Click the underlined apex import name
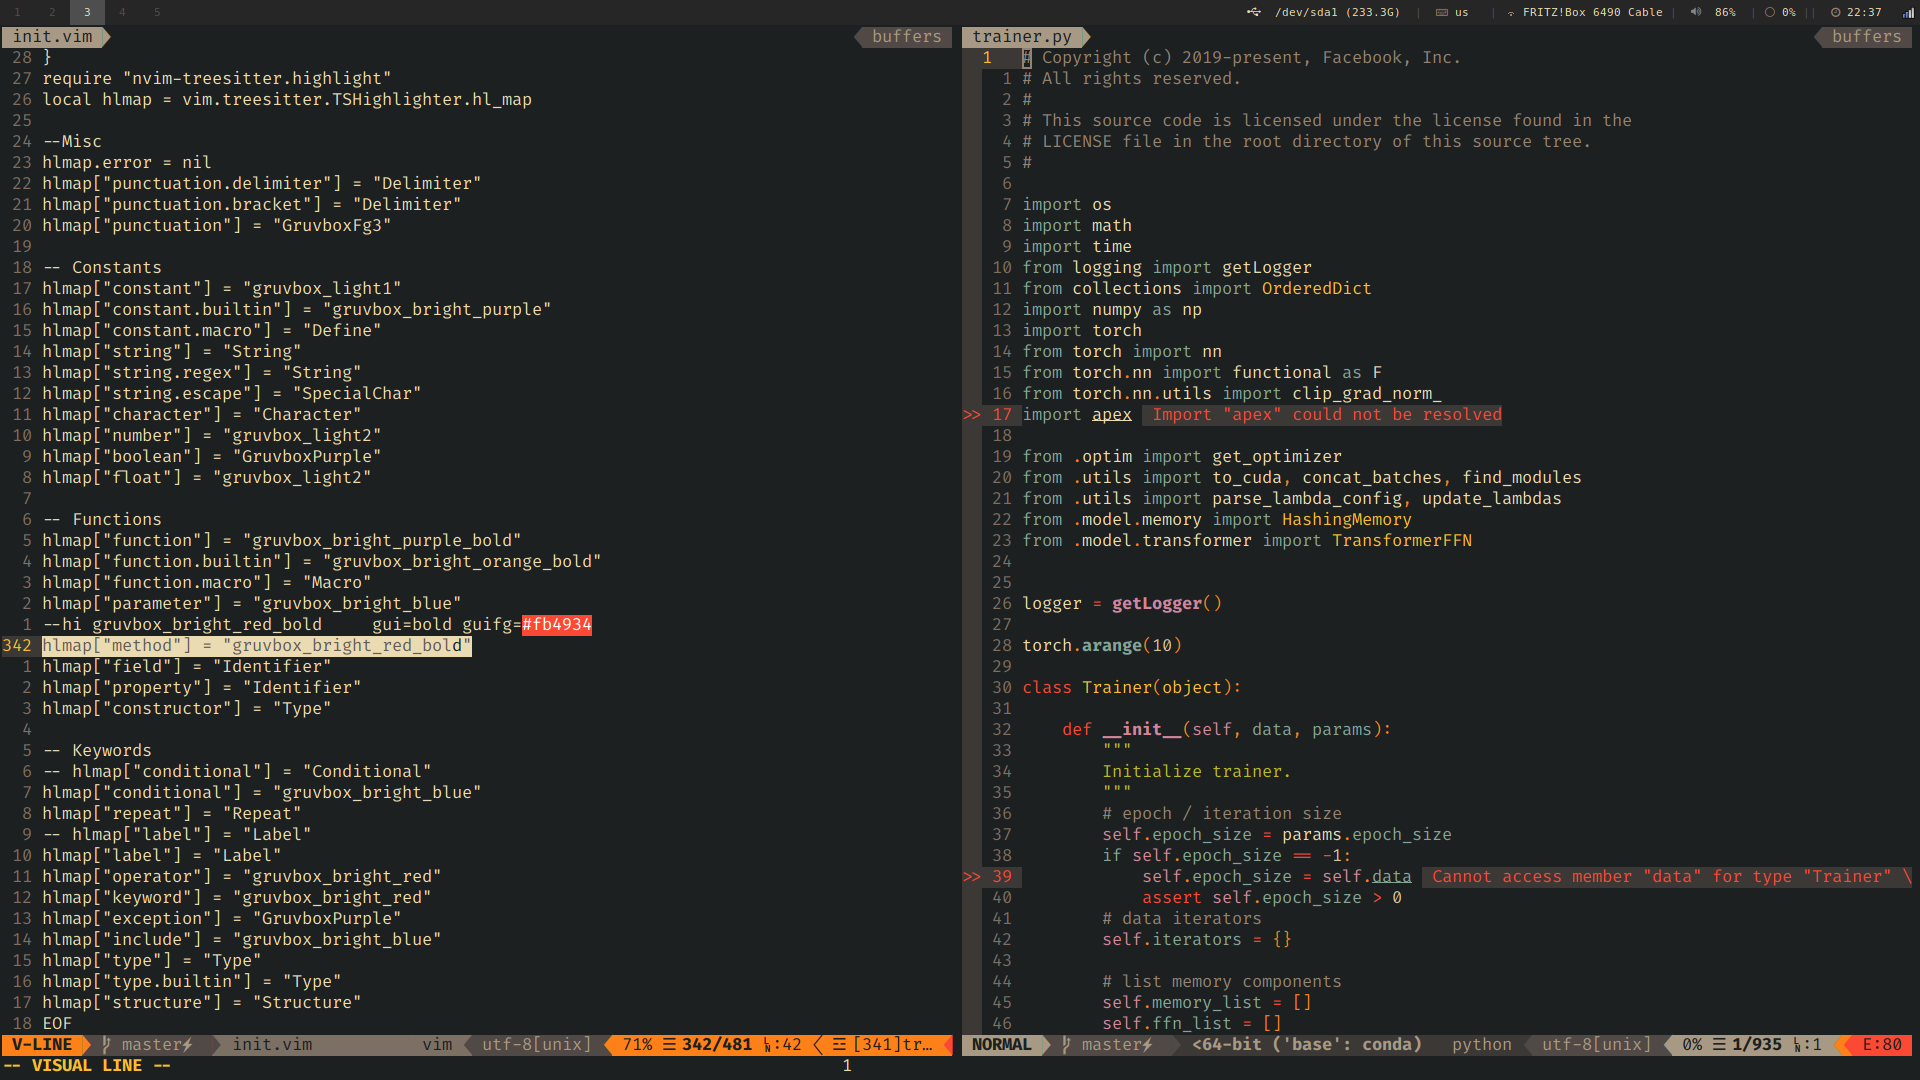The image size is (1920, 1080). (x=1111, y=414)
